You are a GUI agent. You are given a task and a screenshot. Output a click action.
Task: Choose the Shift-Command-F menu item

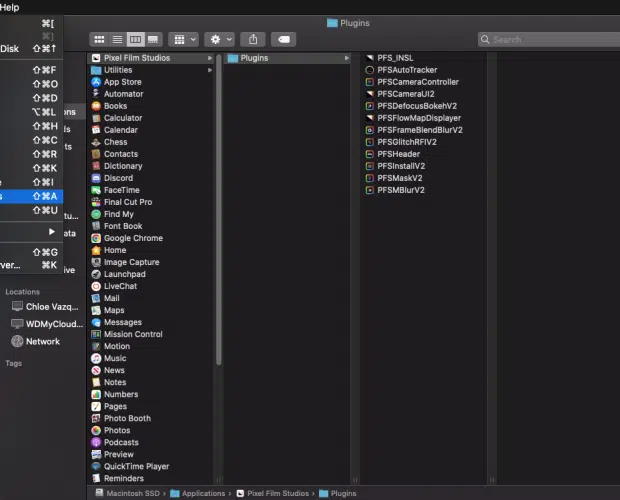coord(31,70)
